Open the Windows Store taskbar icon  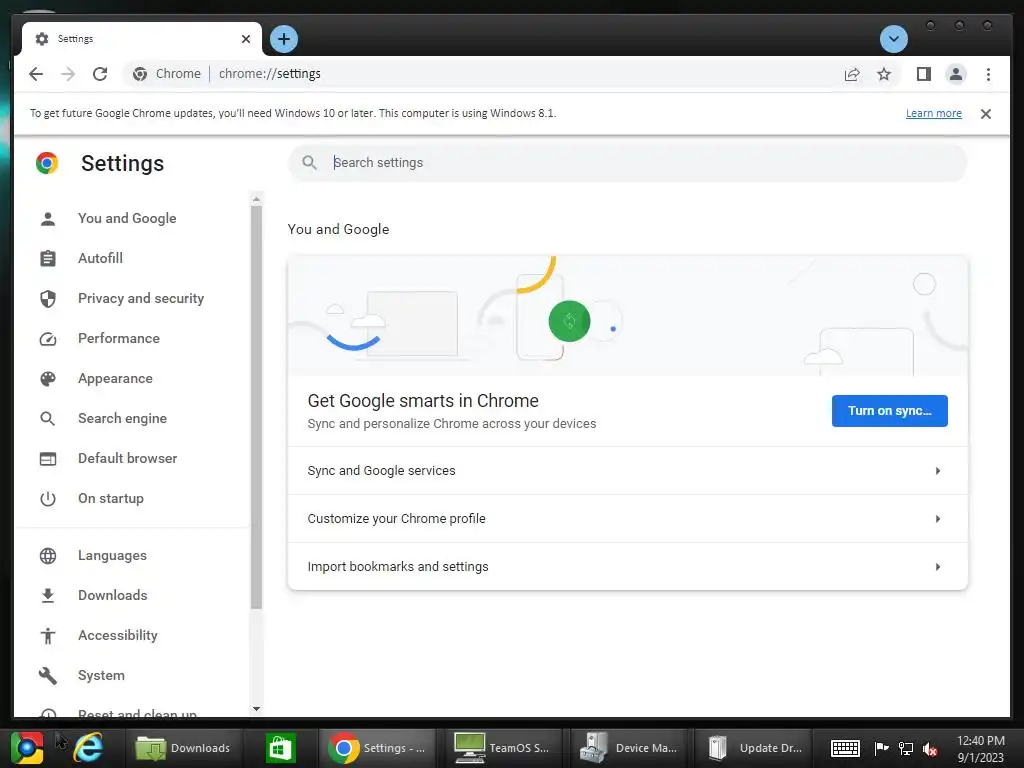[x=281, y=748]
